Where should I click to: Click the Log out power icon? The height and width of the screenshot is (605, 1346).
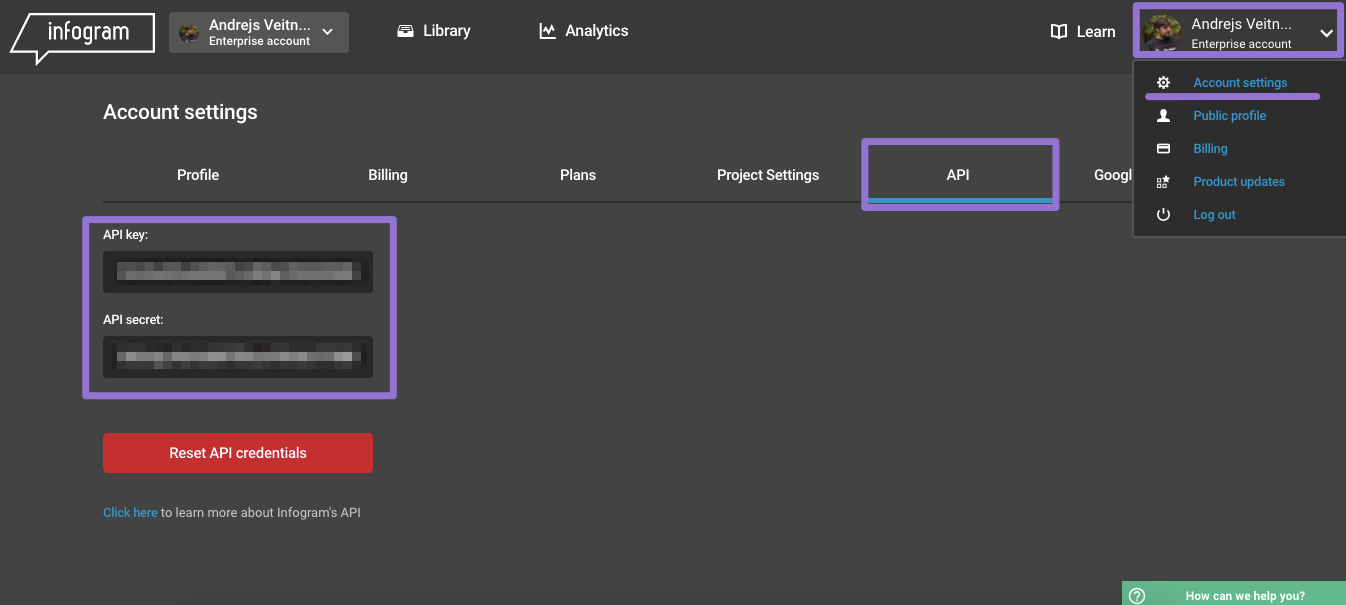[x=1163, y=215]
